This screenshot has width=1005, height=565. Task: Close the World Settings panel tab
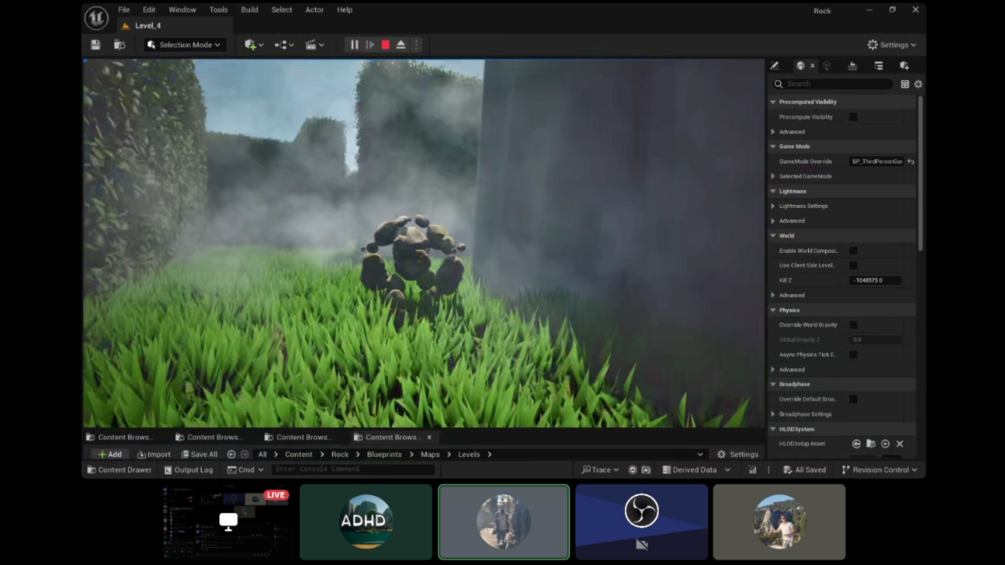(813, 66)
